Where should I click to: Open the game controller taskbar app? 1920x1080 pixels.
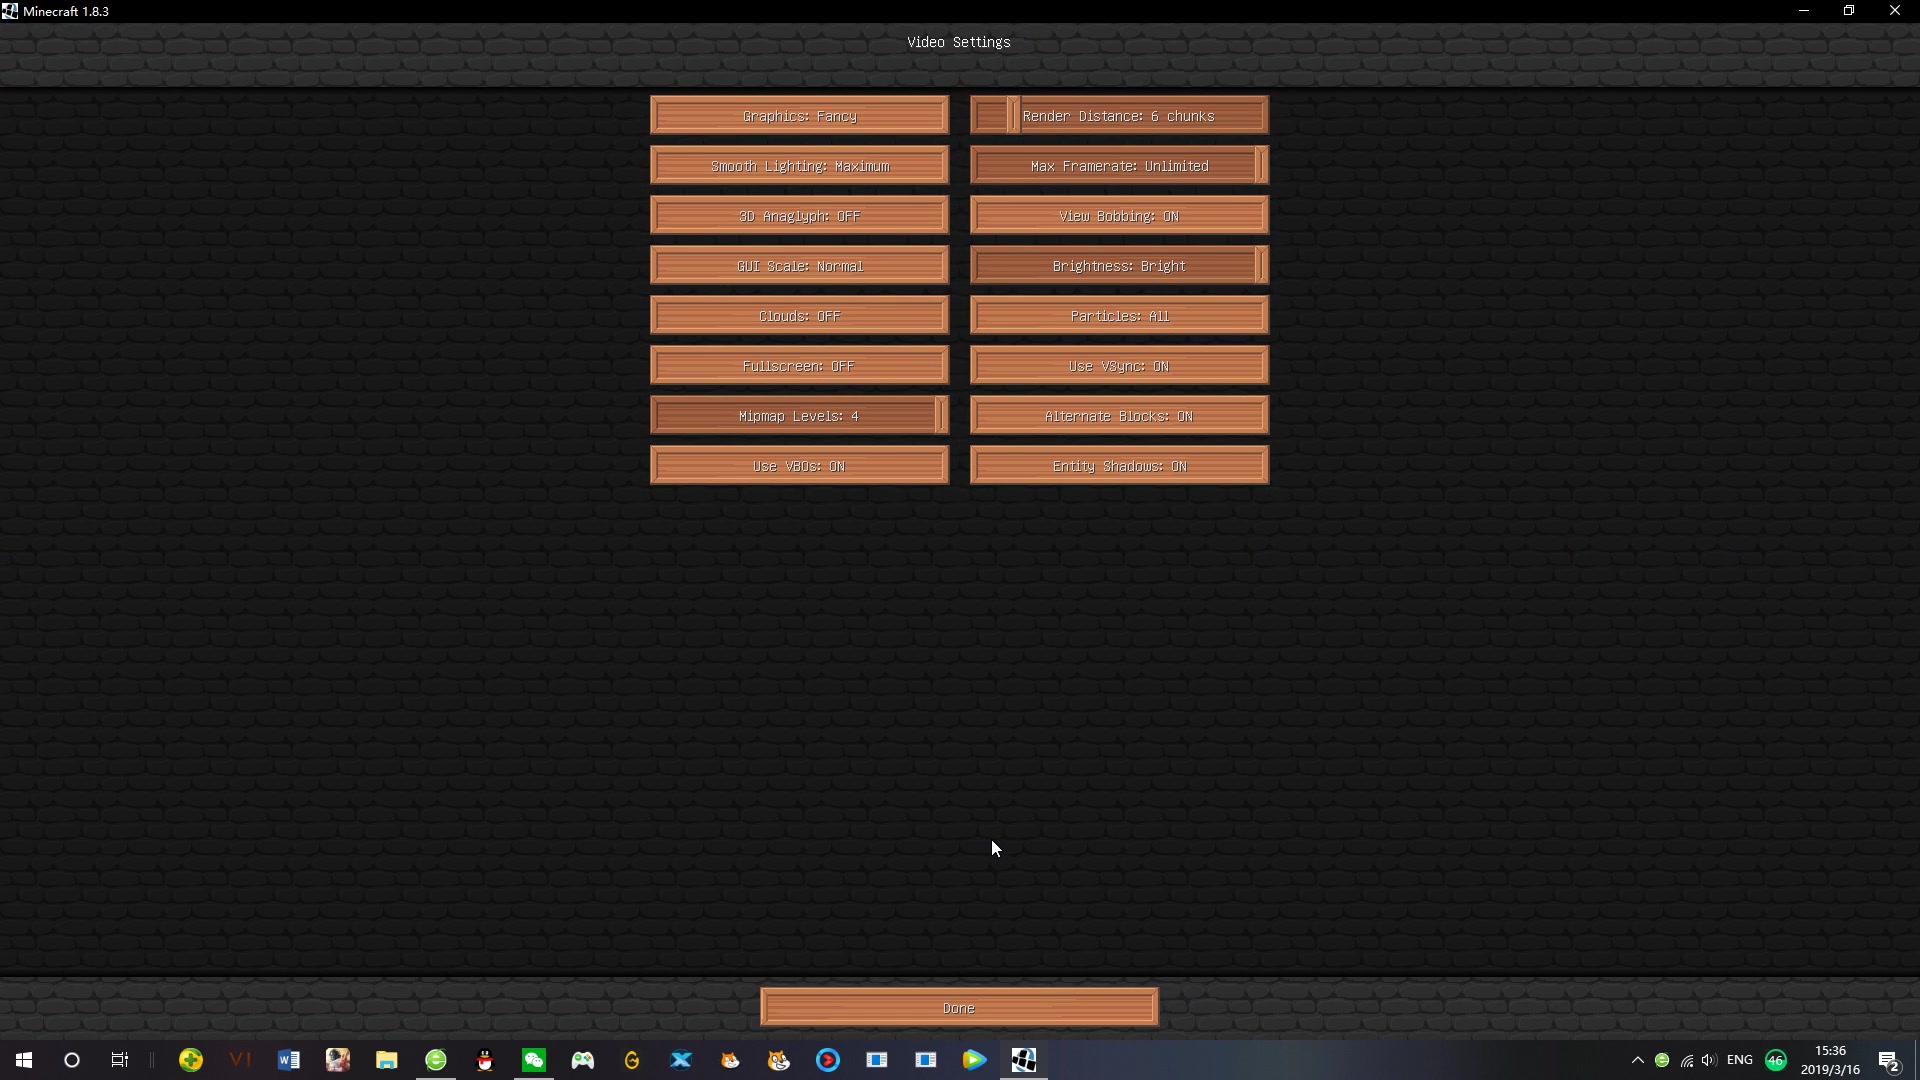[583, 1060]
